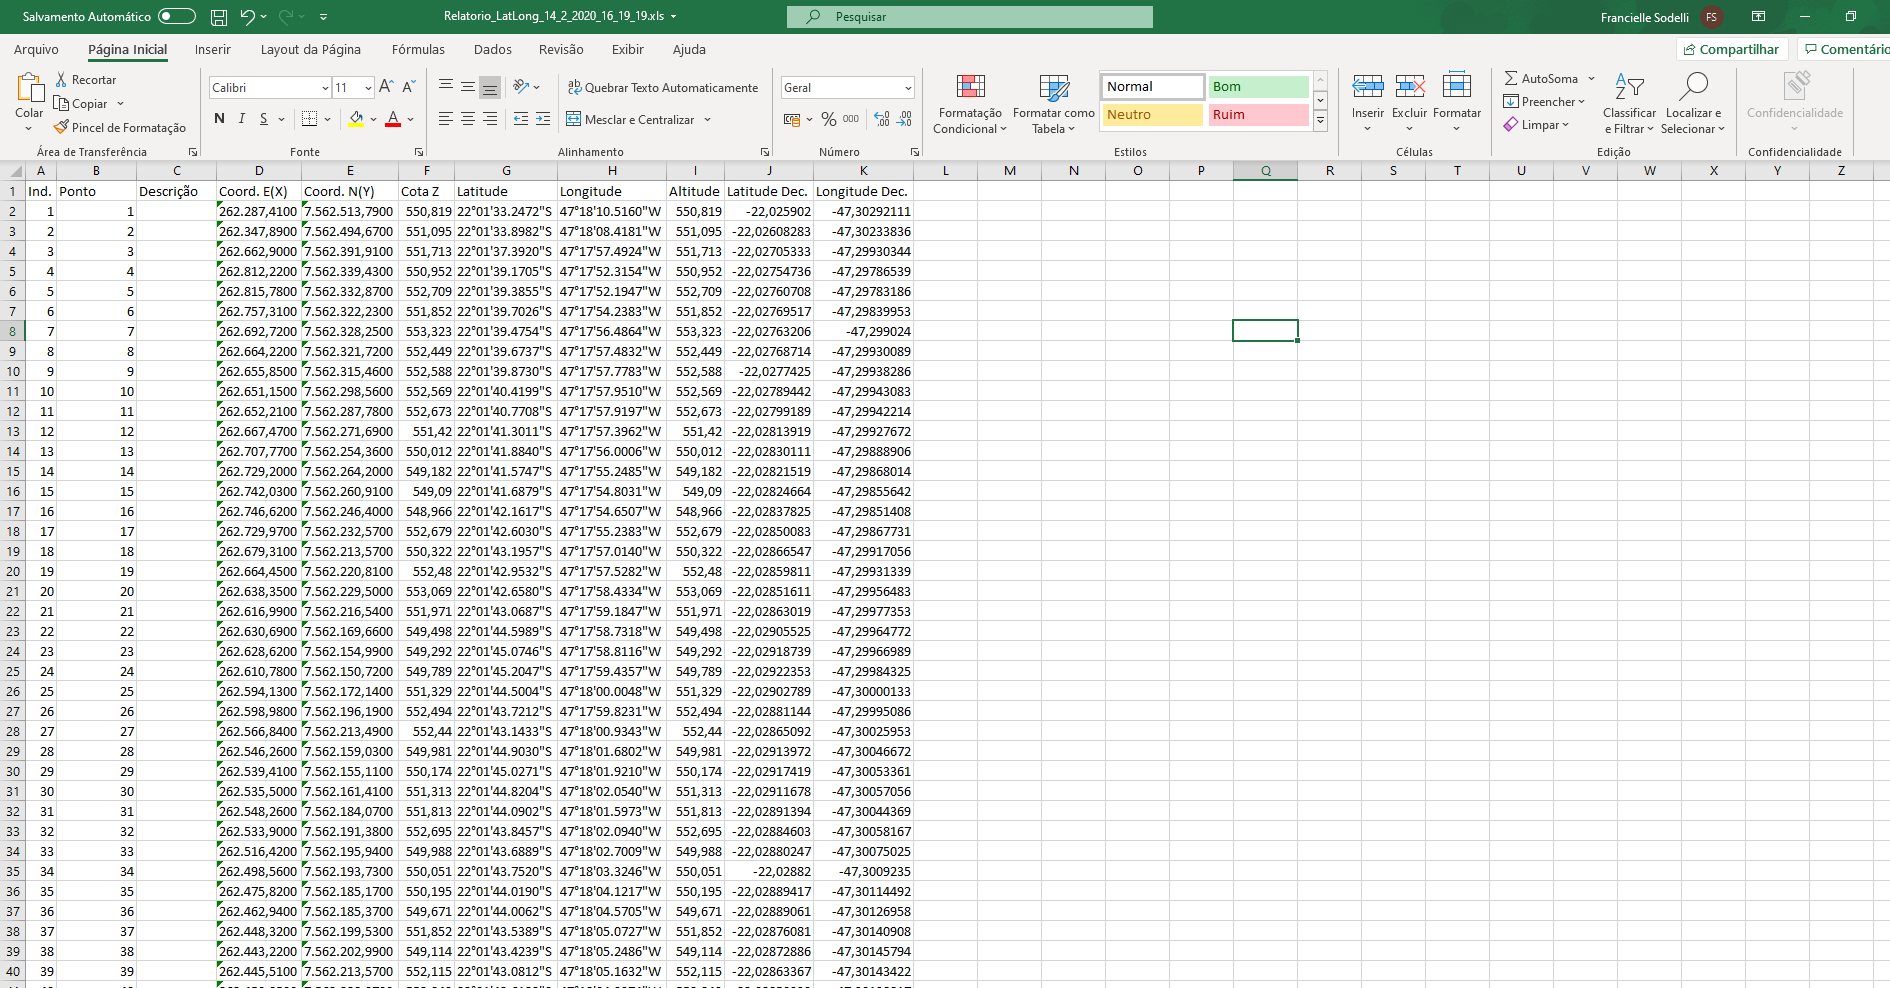Open the Calibri font name dropdown
The image size is (1890, 988).
tap(325, 88)
